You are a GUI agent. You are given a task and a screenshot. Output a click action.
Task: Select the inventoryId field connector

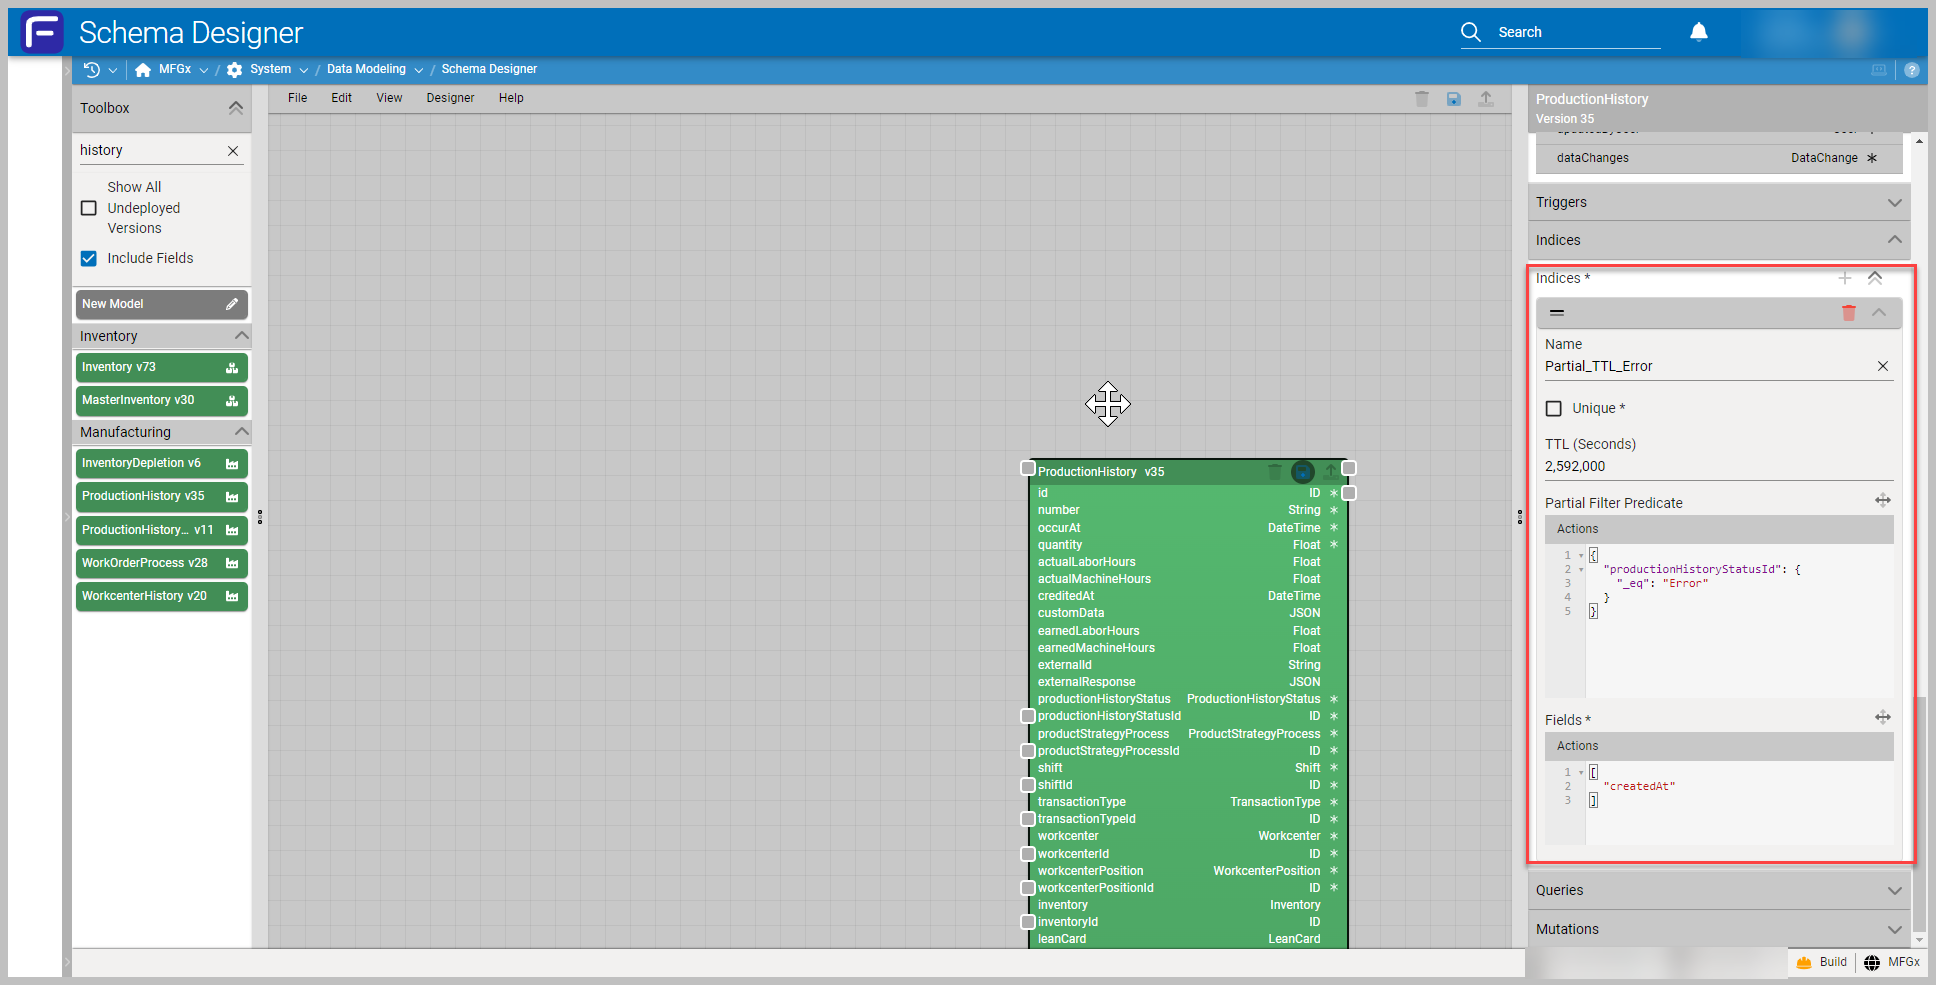(x=1027, y=922)
